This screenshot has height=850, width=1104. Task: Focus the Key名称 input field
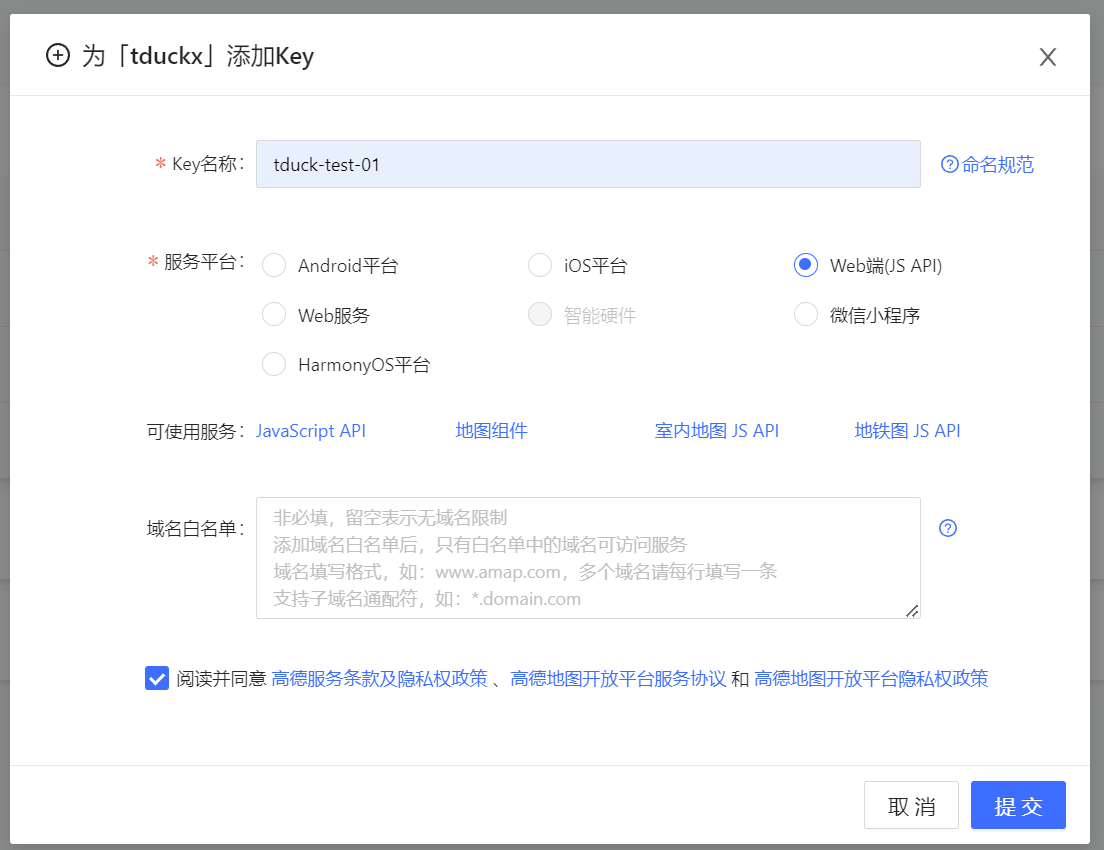coord(588,164)
